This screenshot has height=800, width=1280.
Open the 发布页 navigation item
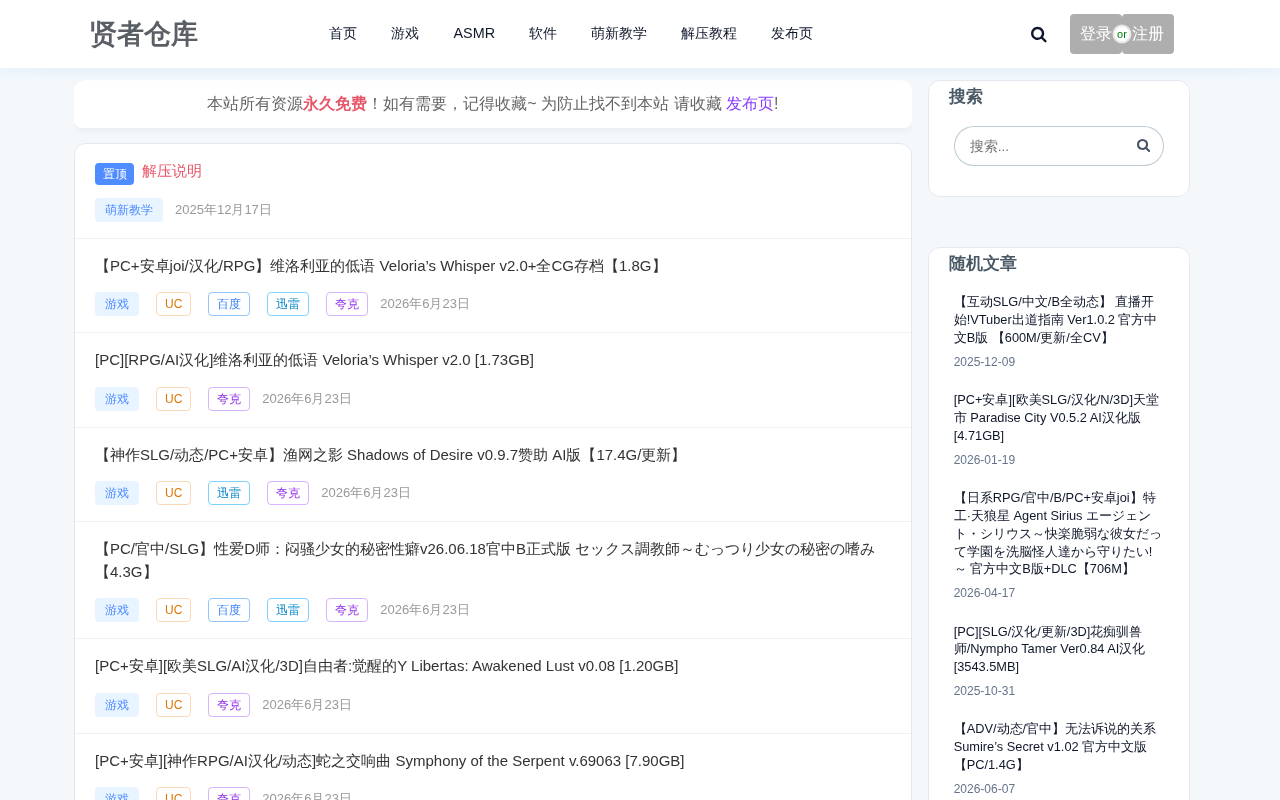tap(792, 33)
